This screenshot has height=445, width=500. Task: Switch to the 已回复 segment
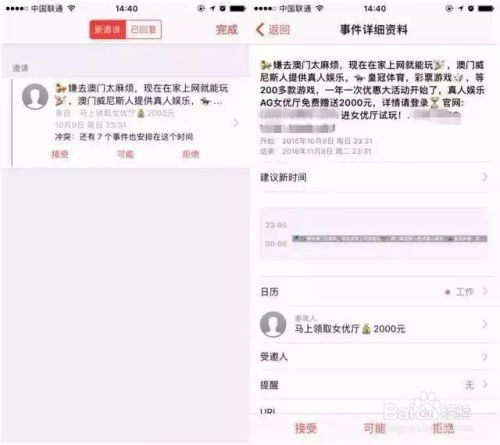(144, 30)
